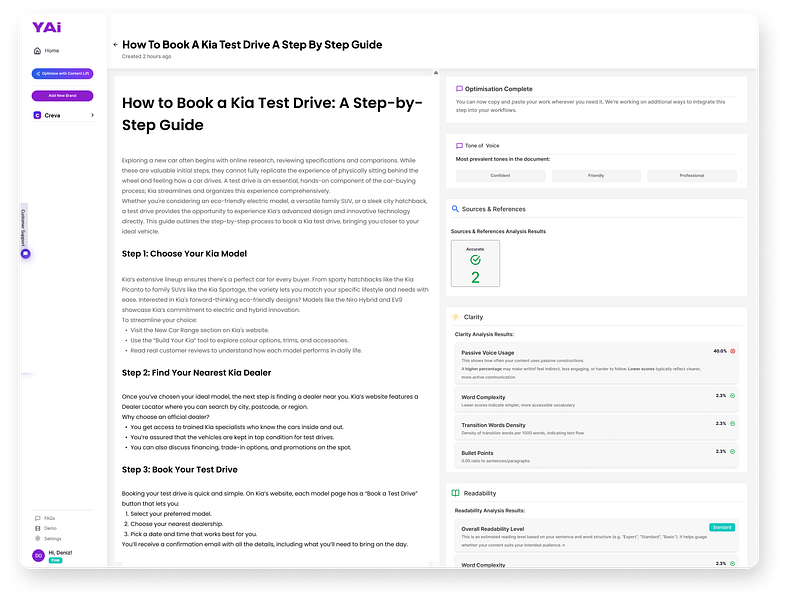Click the back arrow beside the page title

116,45
